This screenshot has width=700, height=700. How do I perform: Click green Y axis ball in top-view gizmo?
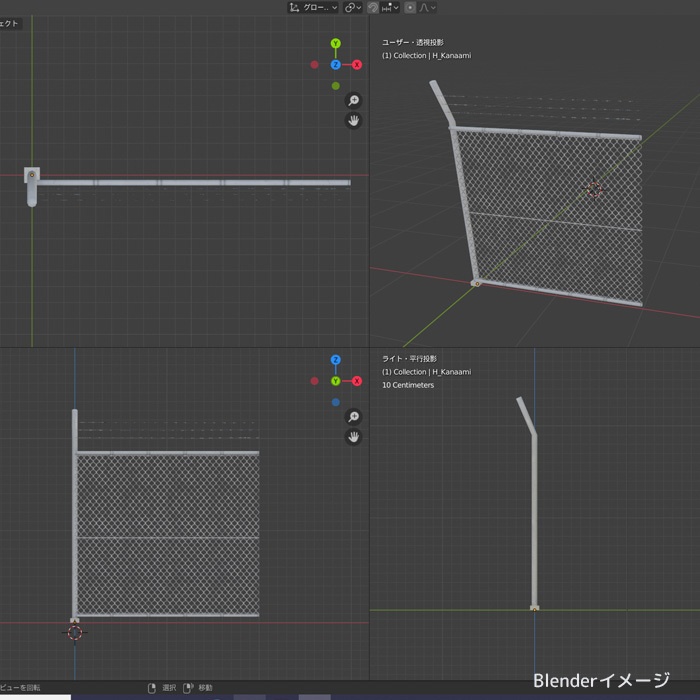click(336, 43)
